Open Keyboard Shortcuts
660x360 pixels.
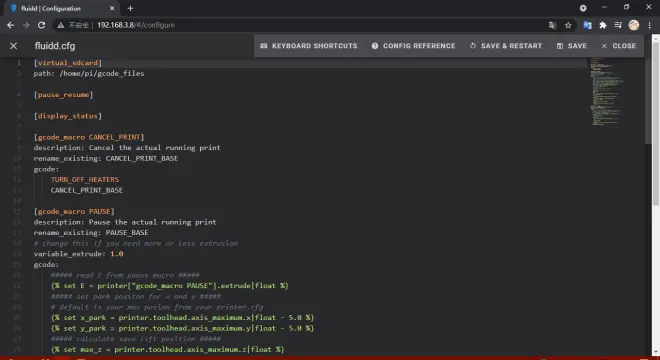(309, 46)
